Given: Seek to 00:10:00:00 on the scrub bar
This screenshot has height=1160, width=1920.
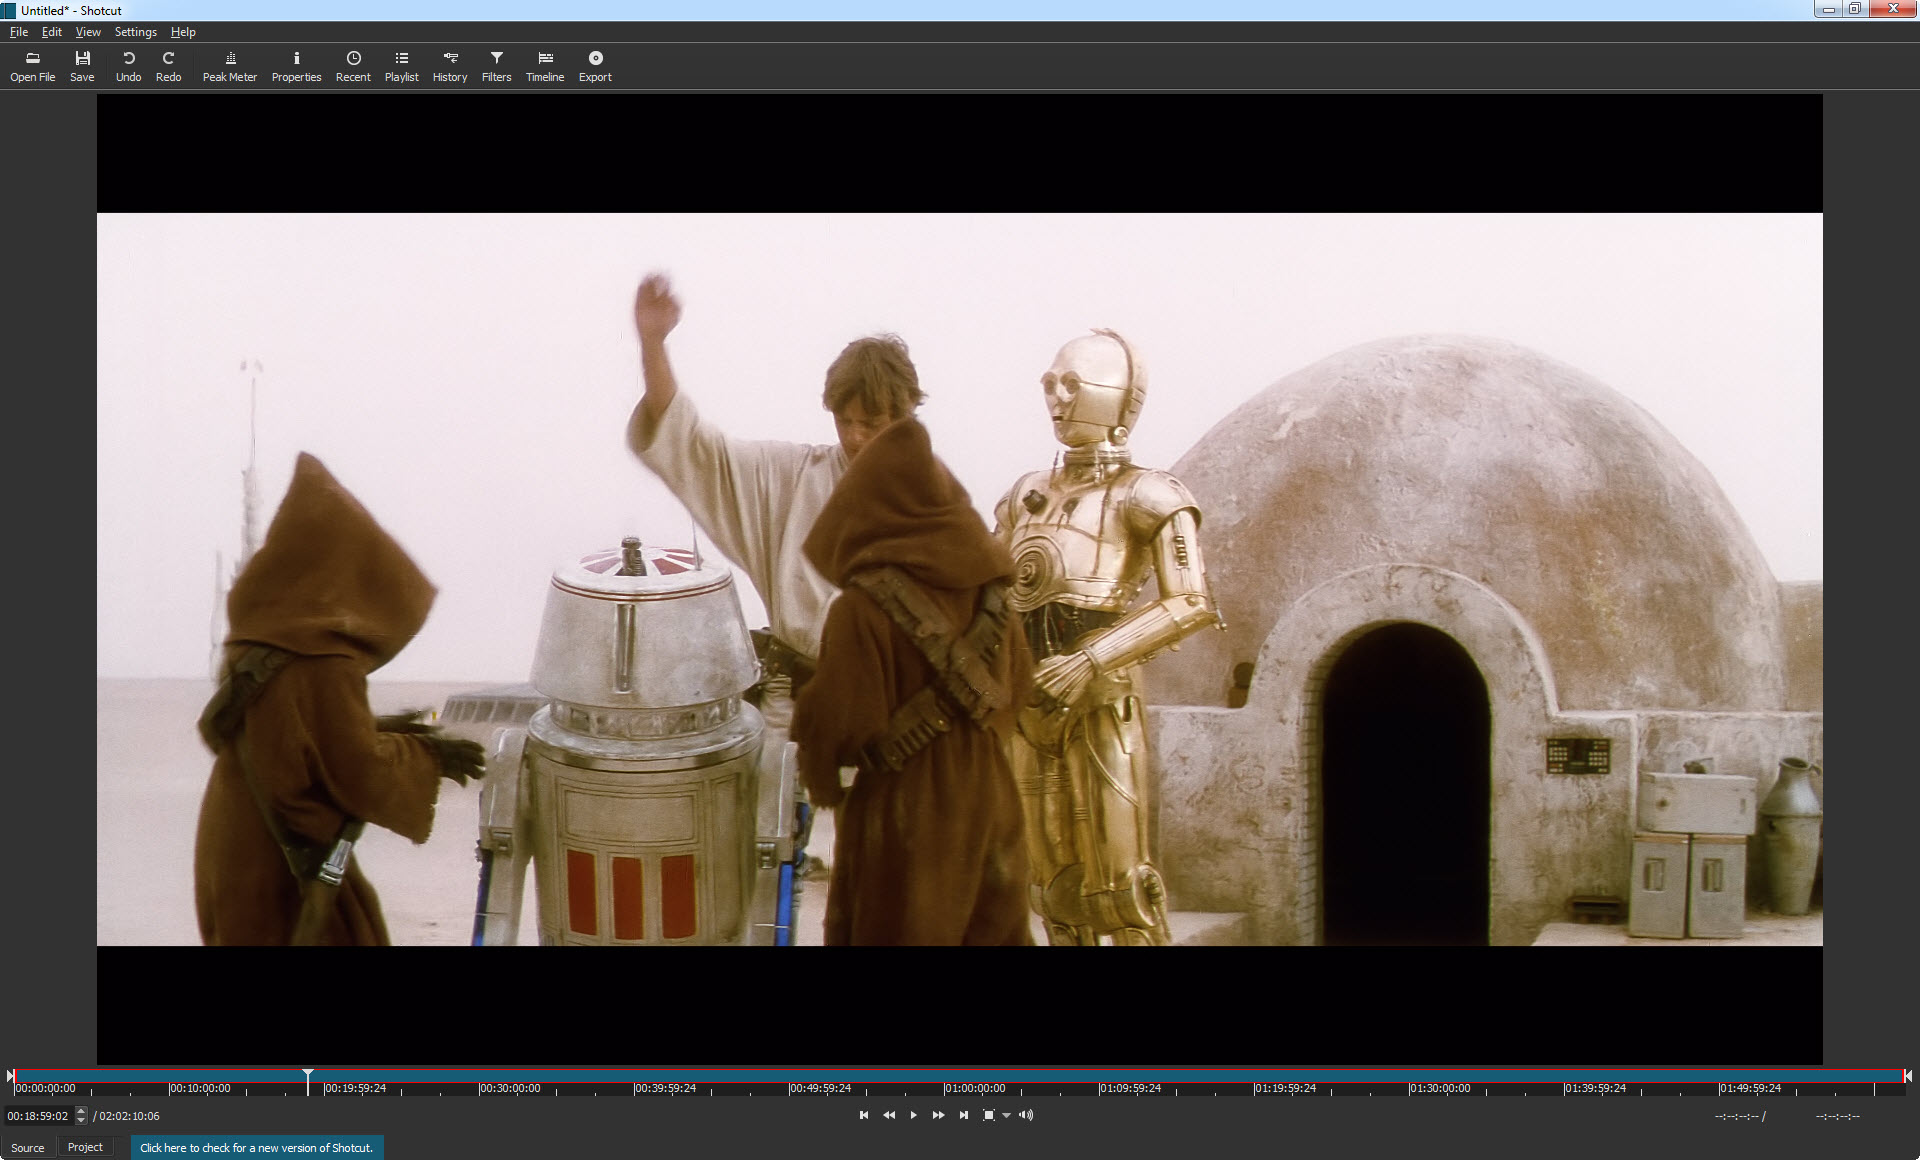Looking at the screenshot, I should pos(200,1088).
